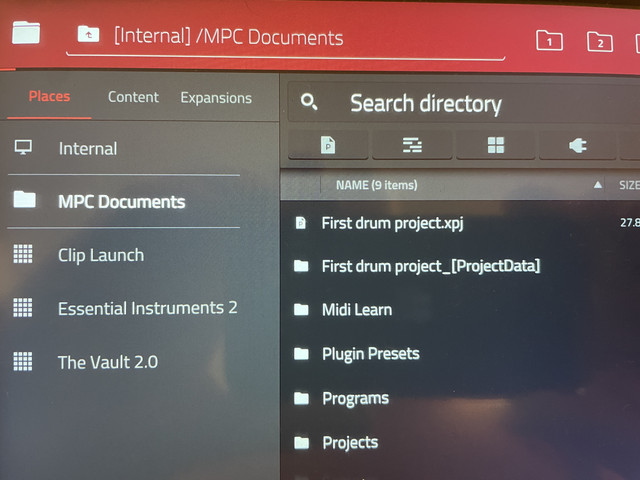Switch to the Expansions tab

click(x=216, y=98)
